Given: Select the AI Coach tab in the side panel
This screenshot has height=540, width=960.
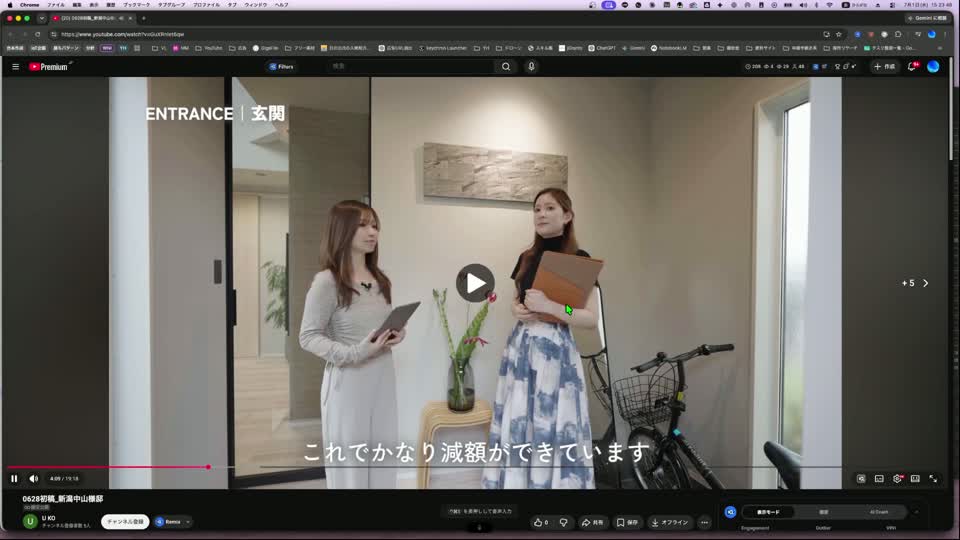Looking at the screenshot, I should click(x=879, y=512).
